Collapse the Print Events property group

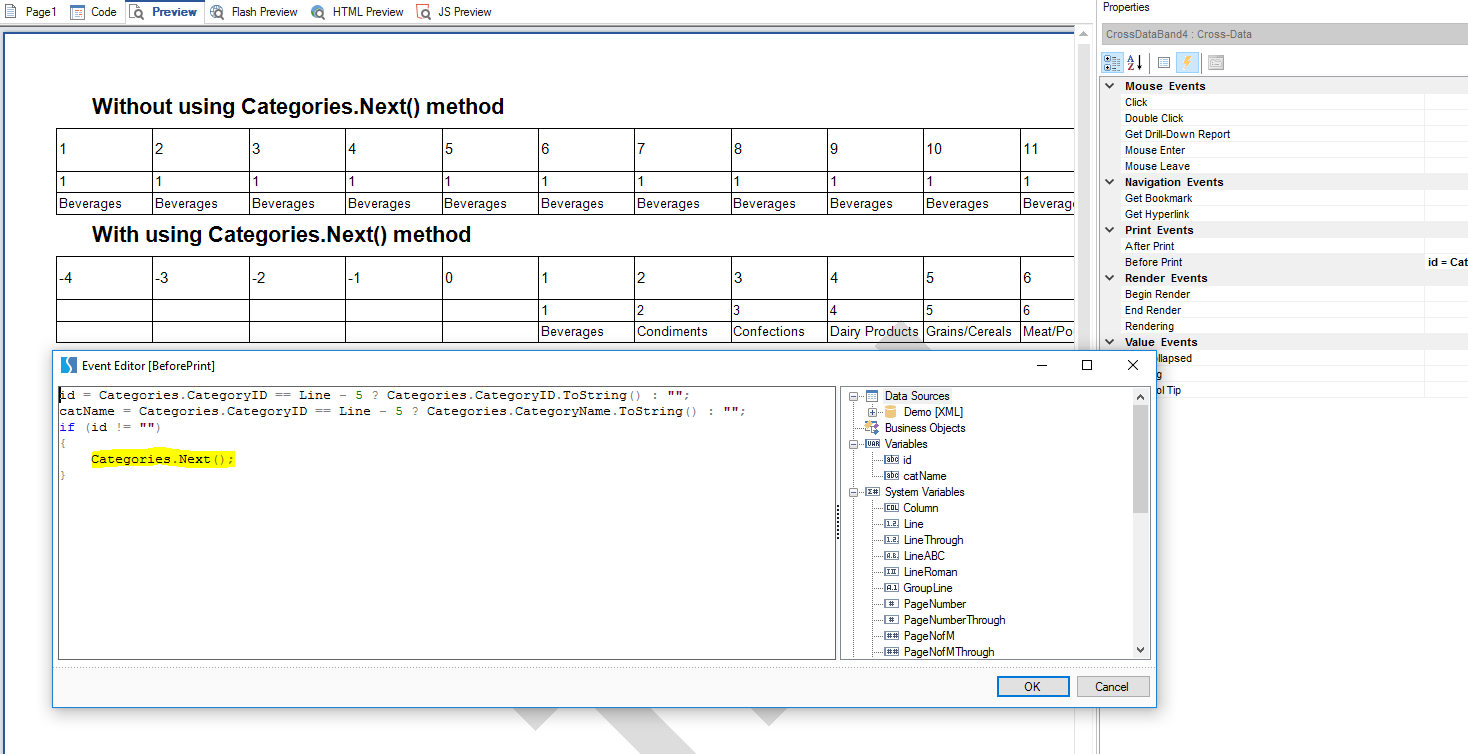click(1109, 230)
